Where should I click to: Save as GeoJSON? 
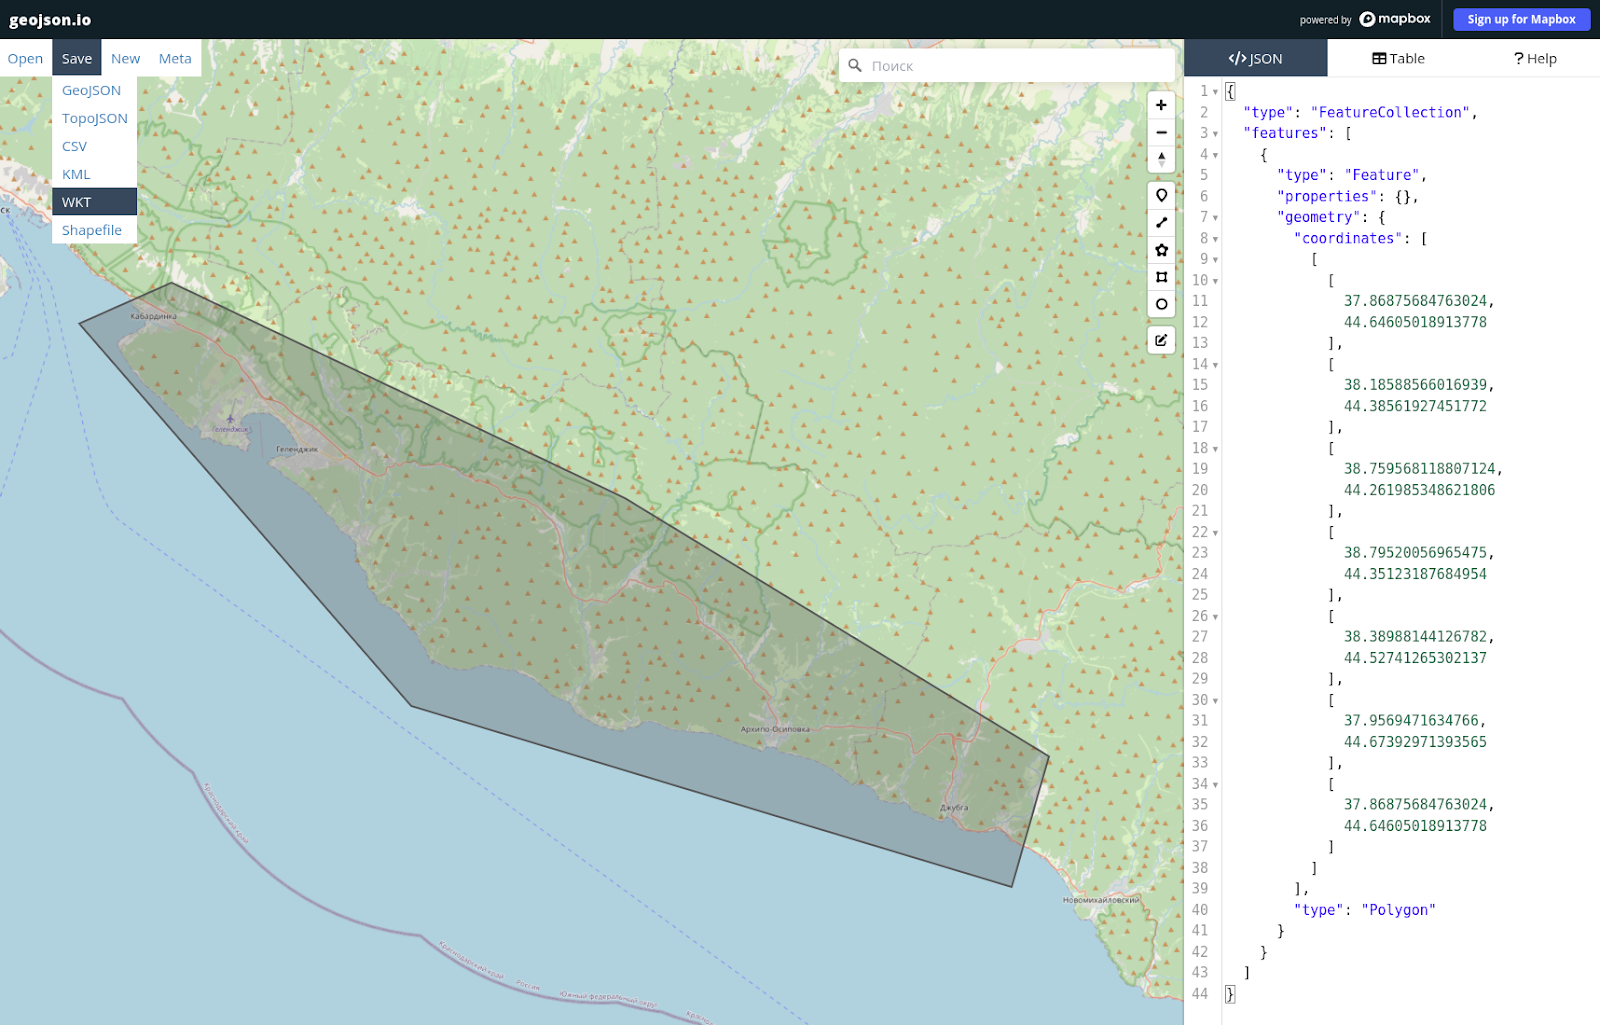click(x=94, y=90)
